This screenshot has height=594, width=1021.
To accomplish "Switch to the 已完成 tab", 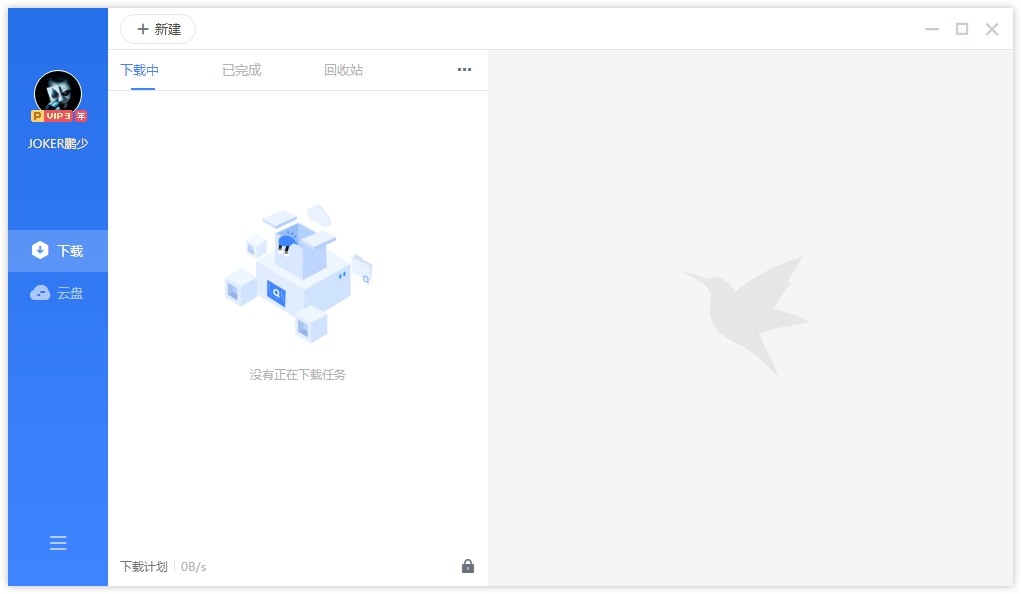I will coord(241,70).
